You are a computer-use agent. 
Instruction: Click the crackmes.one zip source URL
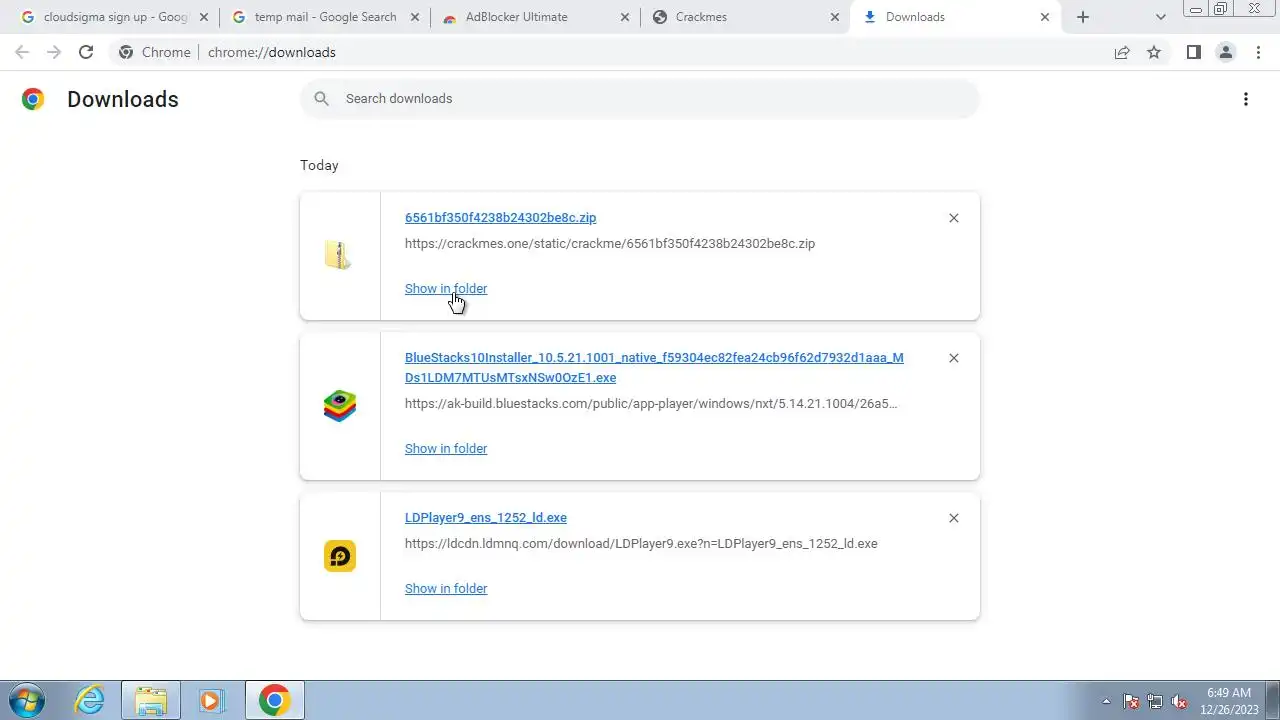point(610,244)
